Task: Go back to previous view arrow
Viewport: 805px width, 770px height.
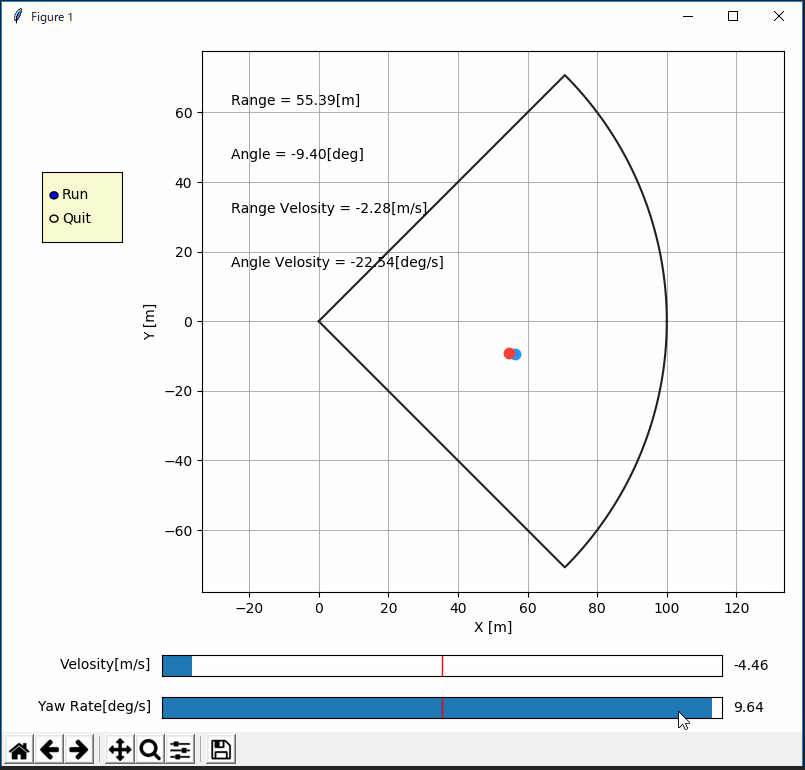Action: [49, 750]
